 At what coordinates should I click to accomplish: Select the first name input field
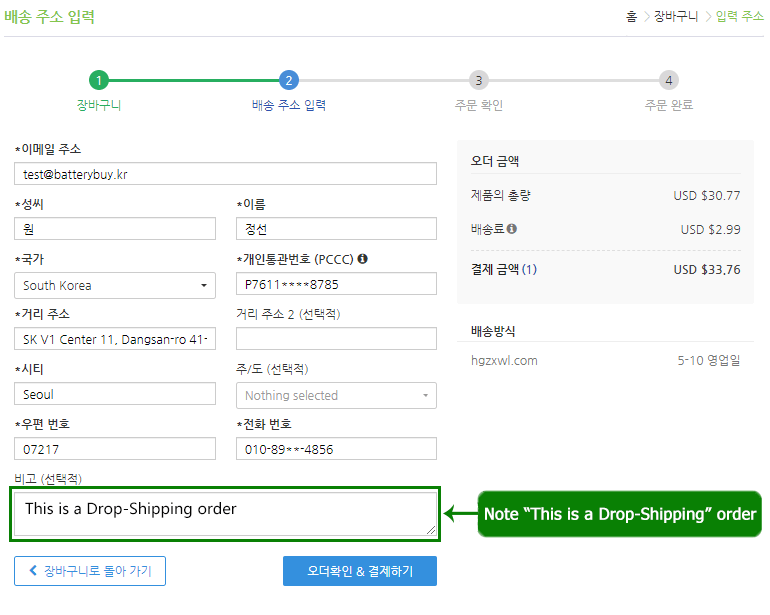tap(336, 229)
